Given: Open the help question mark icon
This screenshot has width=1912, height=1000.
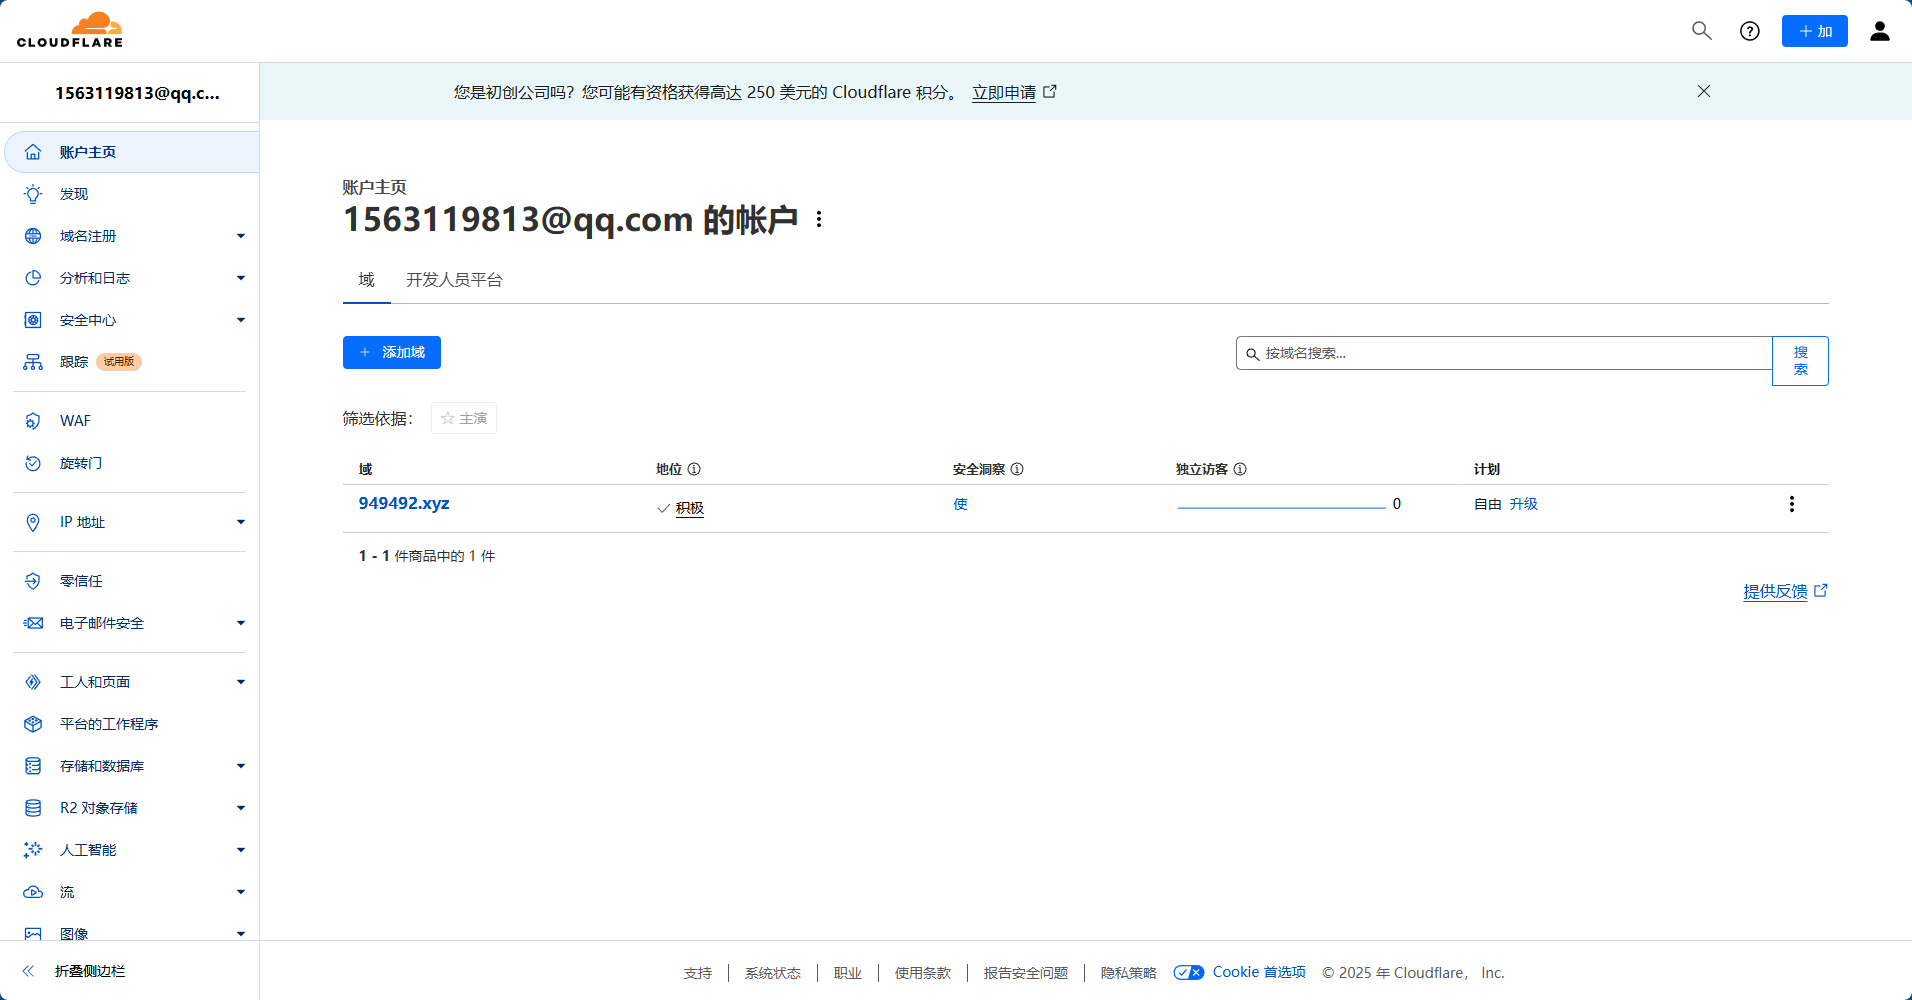Looking at the screenshot, I should (1749, 31).
